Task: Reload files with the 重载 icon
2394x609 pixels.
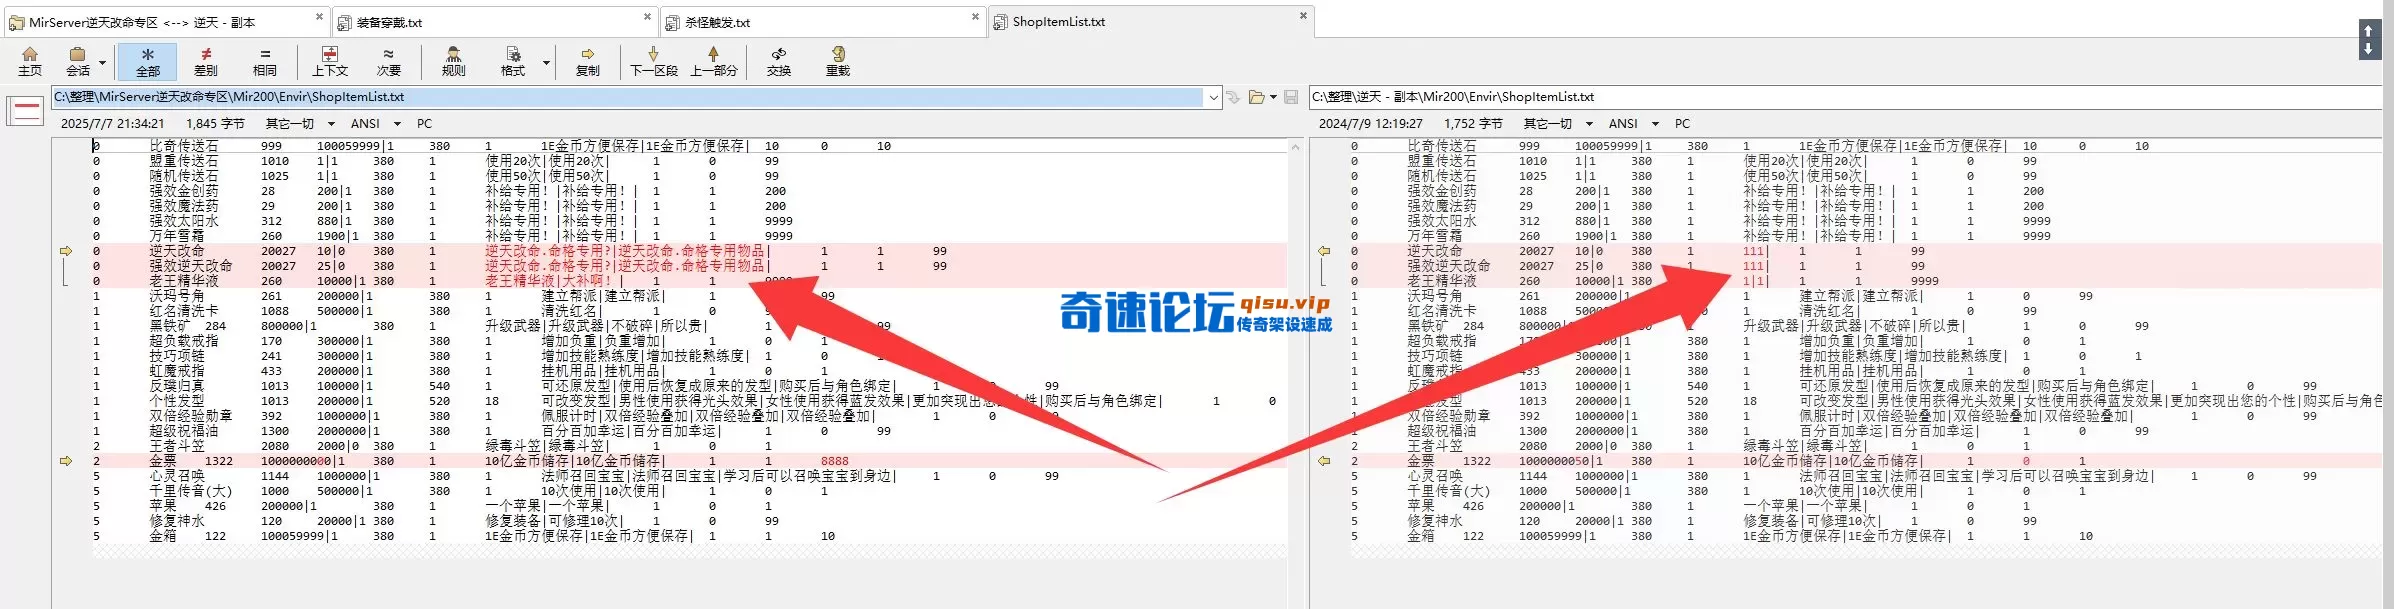Action: coord(838,61)
